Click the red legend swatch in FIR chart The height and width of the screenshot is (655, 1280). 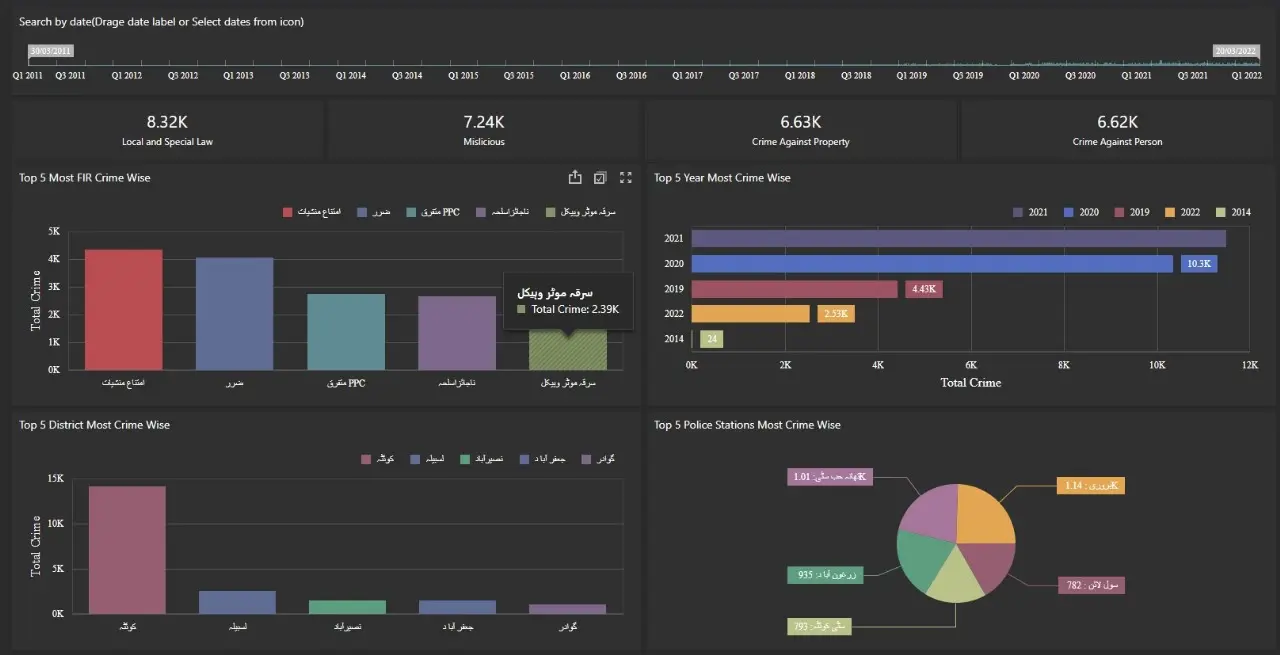point(288,212)
